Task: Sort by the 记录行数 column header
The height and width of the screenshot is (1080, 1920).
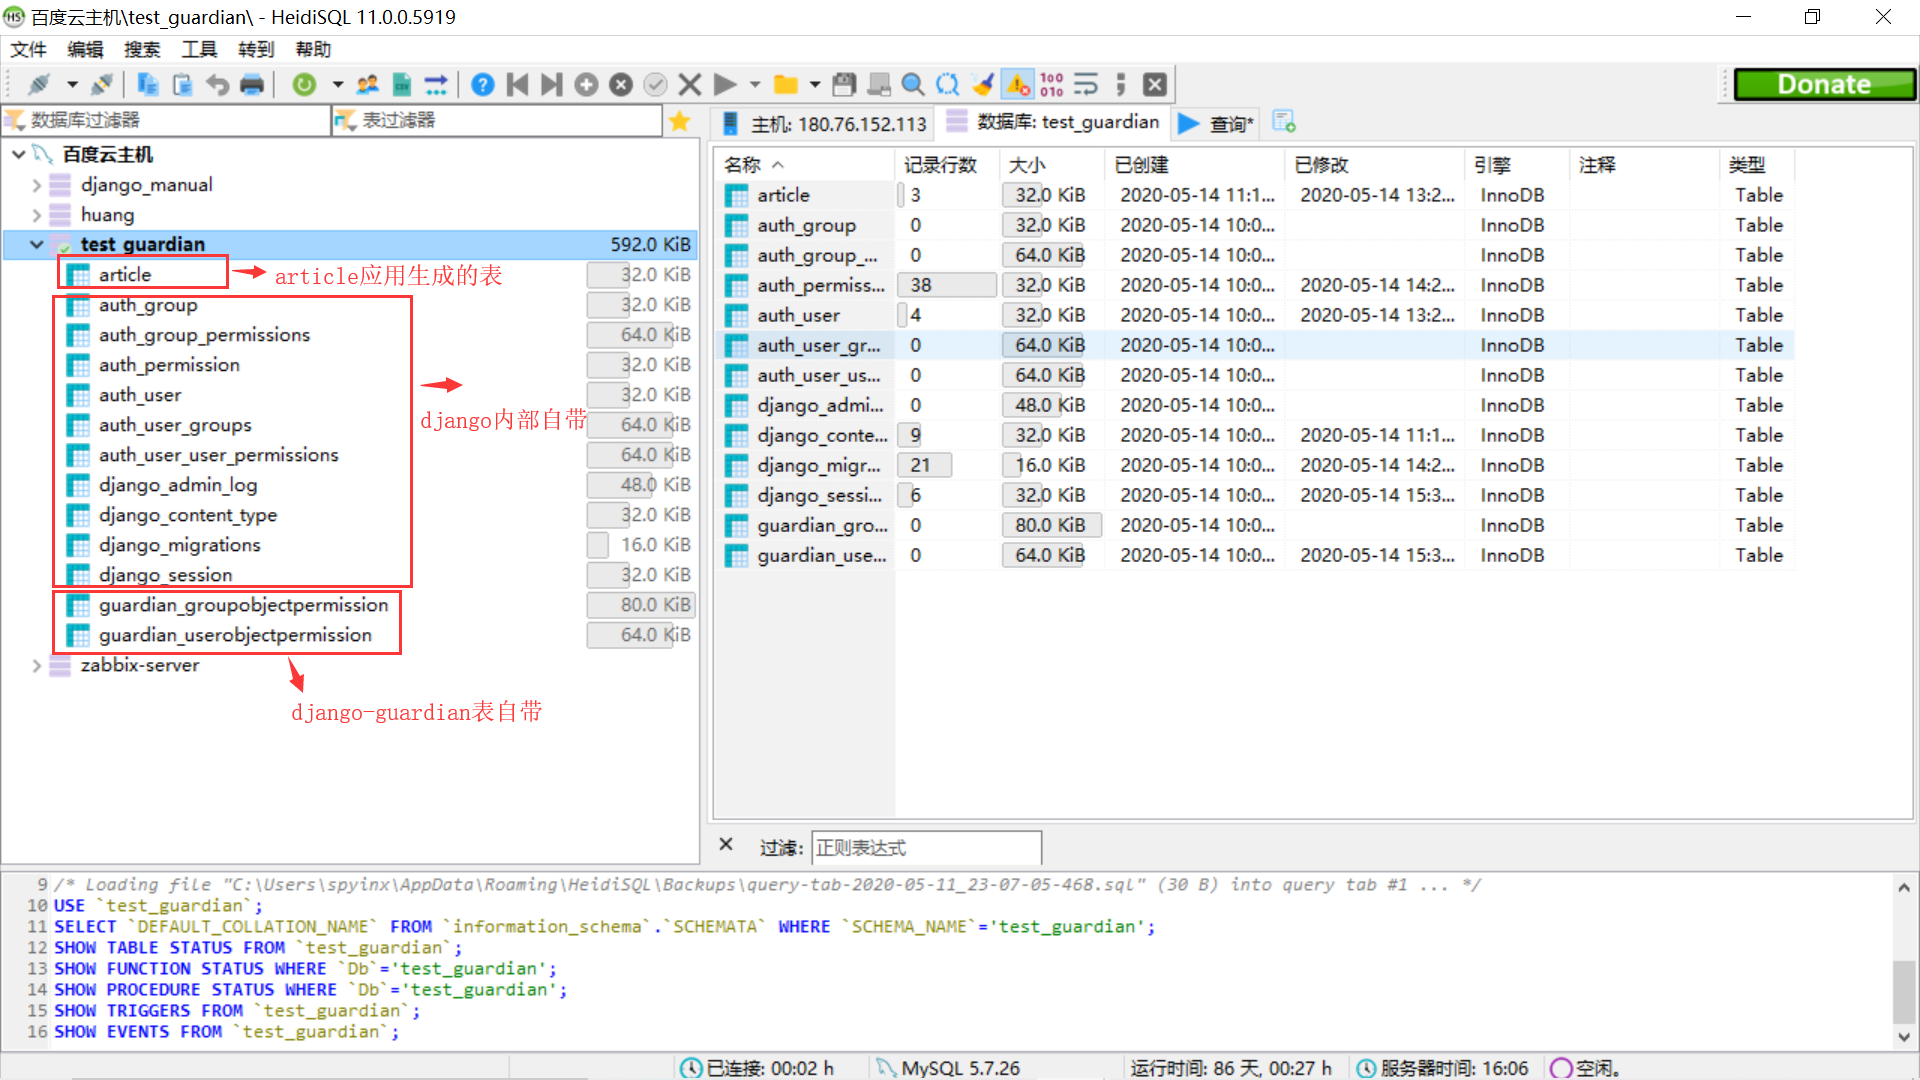Action: pyautogui.click(x=947, y=165)
